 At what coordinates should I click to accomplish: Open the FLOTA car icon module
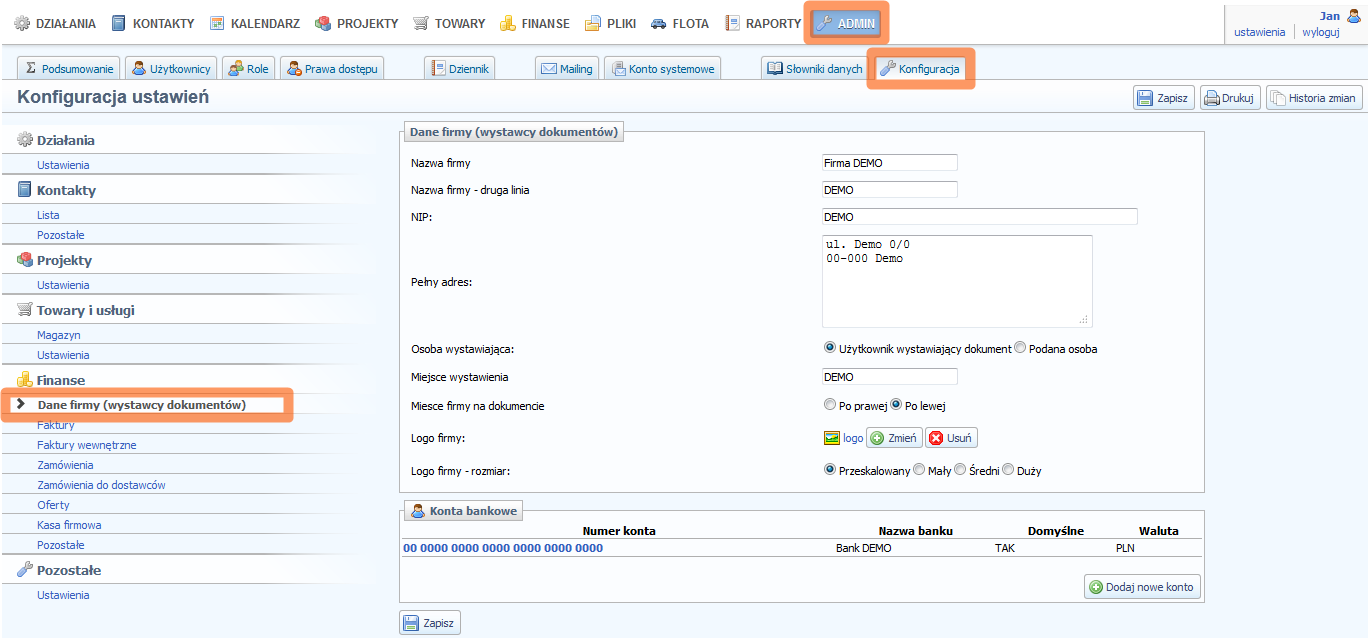coord(659,23)
